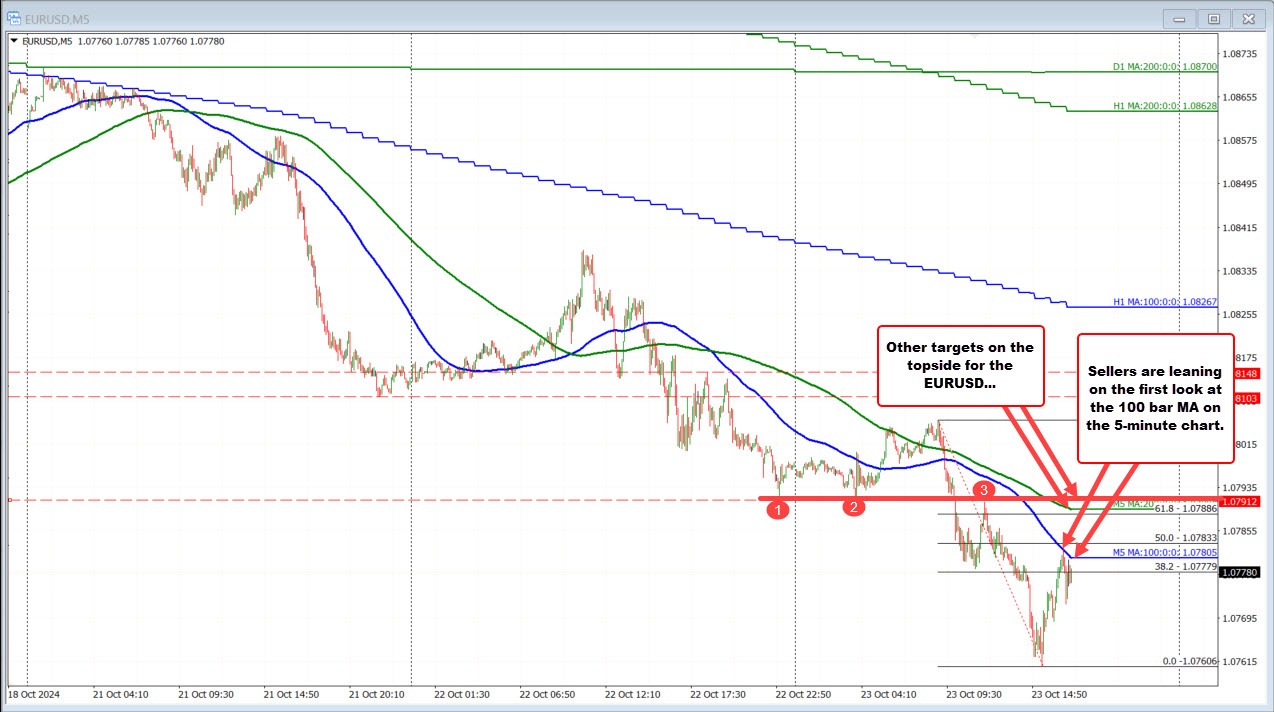The height and width of the screenshot is (712, 1274).
Task: Click the 1.08495 price scale value
Action: pos(1241,184)
